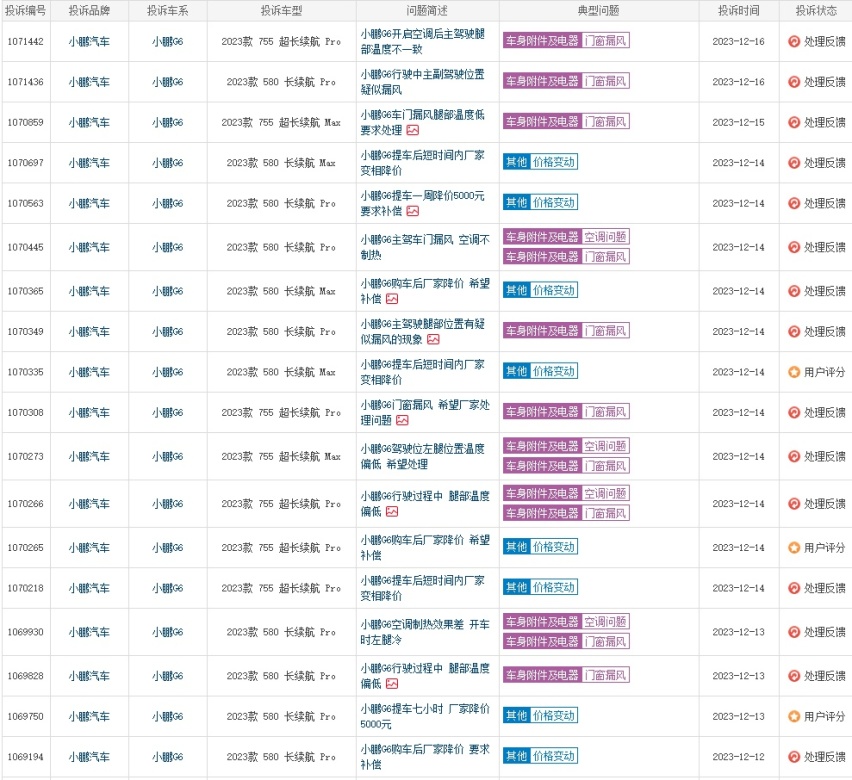Open complaint 小鹏G6开启空调后主驾驶腿部温度不一致
852x780 pixels.
point(422,41)
